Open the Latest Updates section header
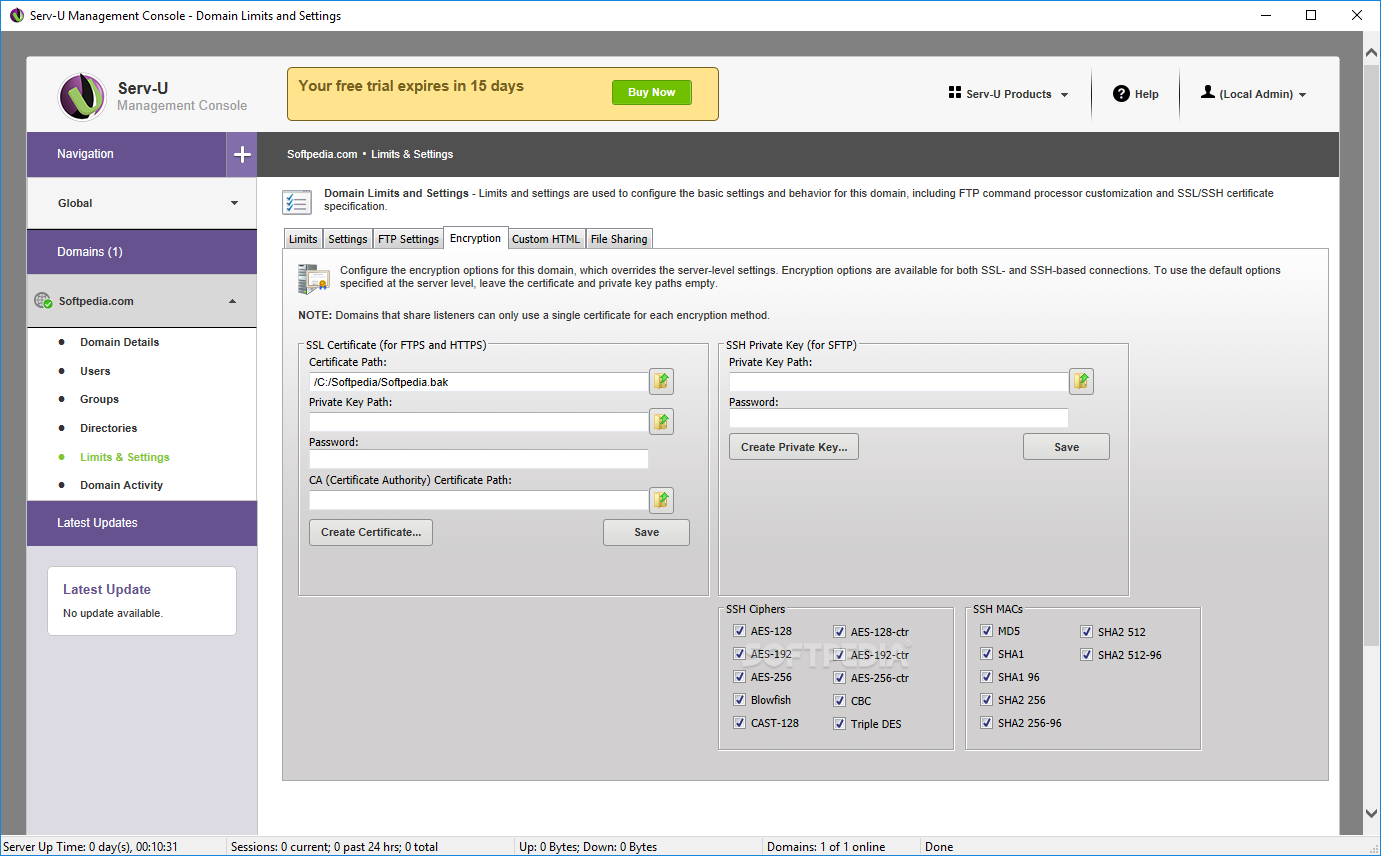1381x856 pixels. tap(142, 523)
